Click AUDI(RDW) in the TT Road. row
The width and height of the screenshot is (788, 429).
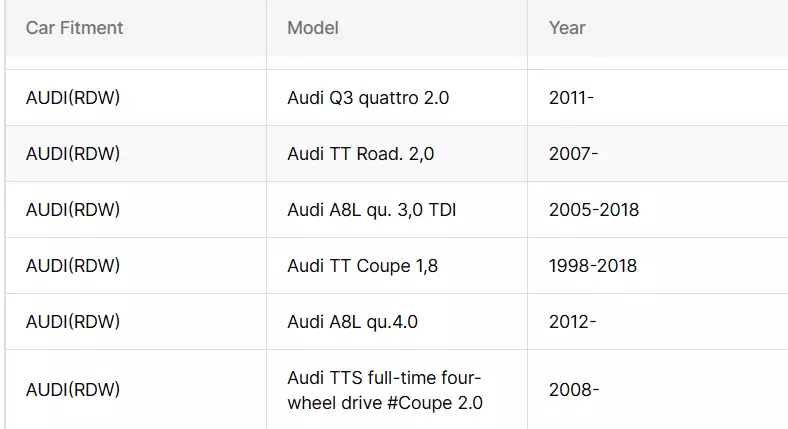tap(73, 154)
